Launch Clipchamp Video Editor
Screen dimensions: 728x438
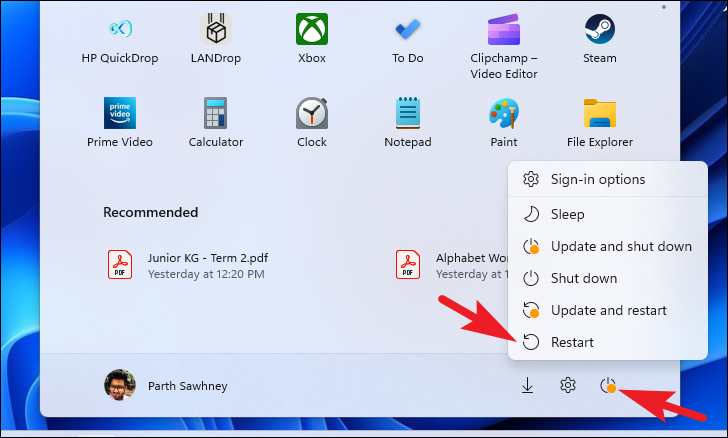pyautogui.click(x=504, y=46)
